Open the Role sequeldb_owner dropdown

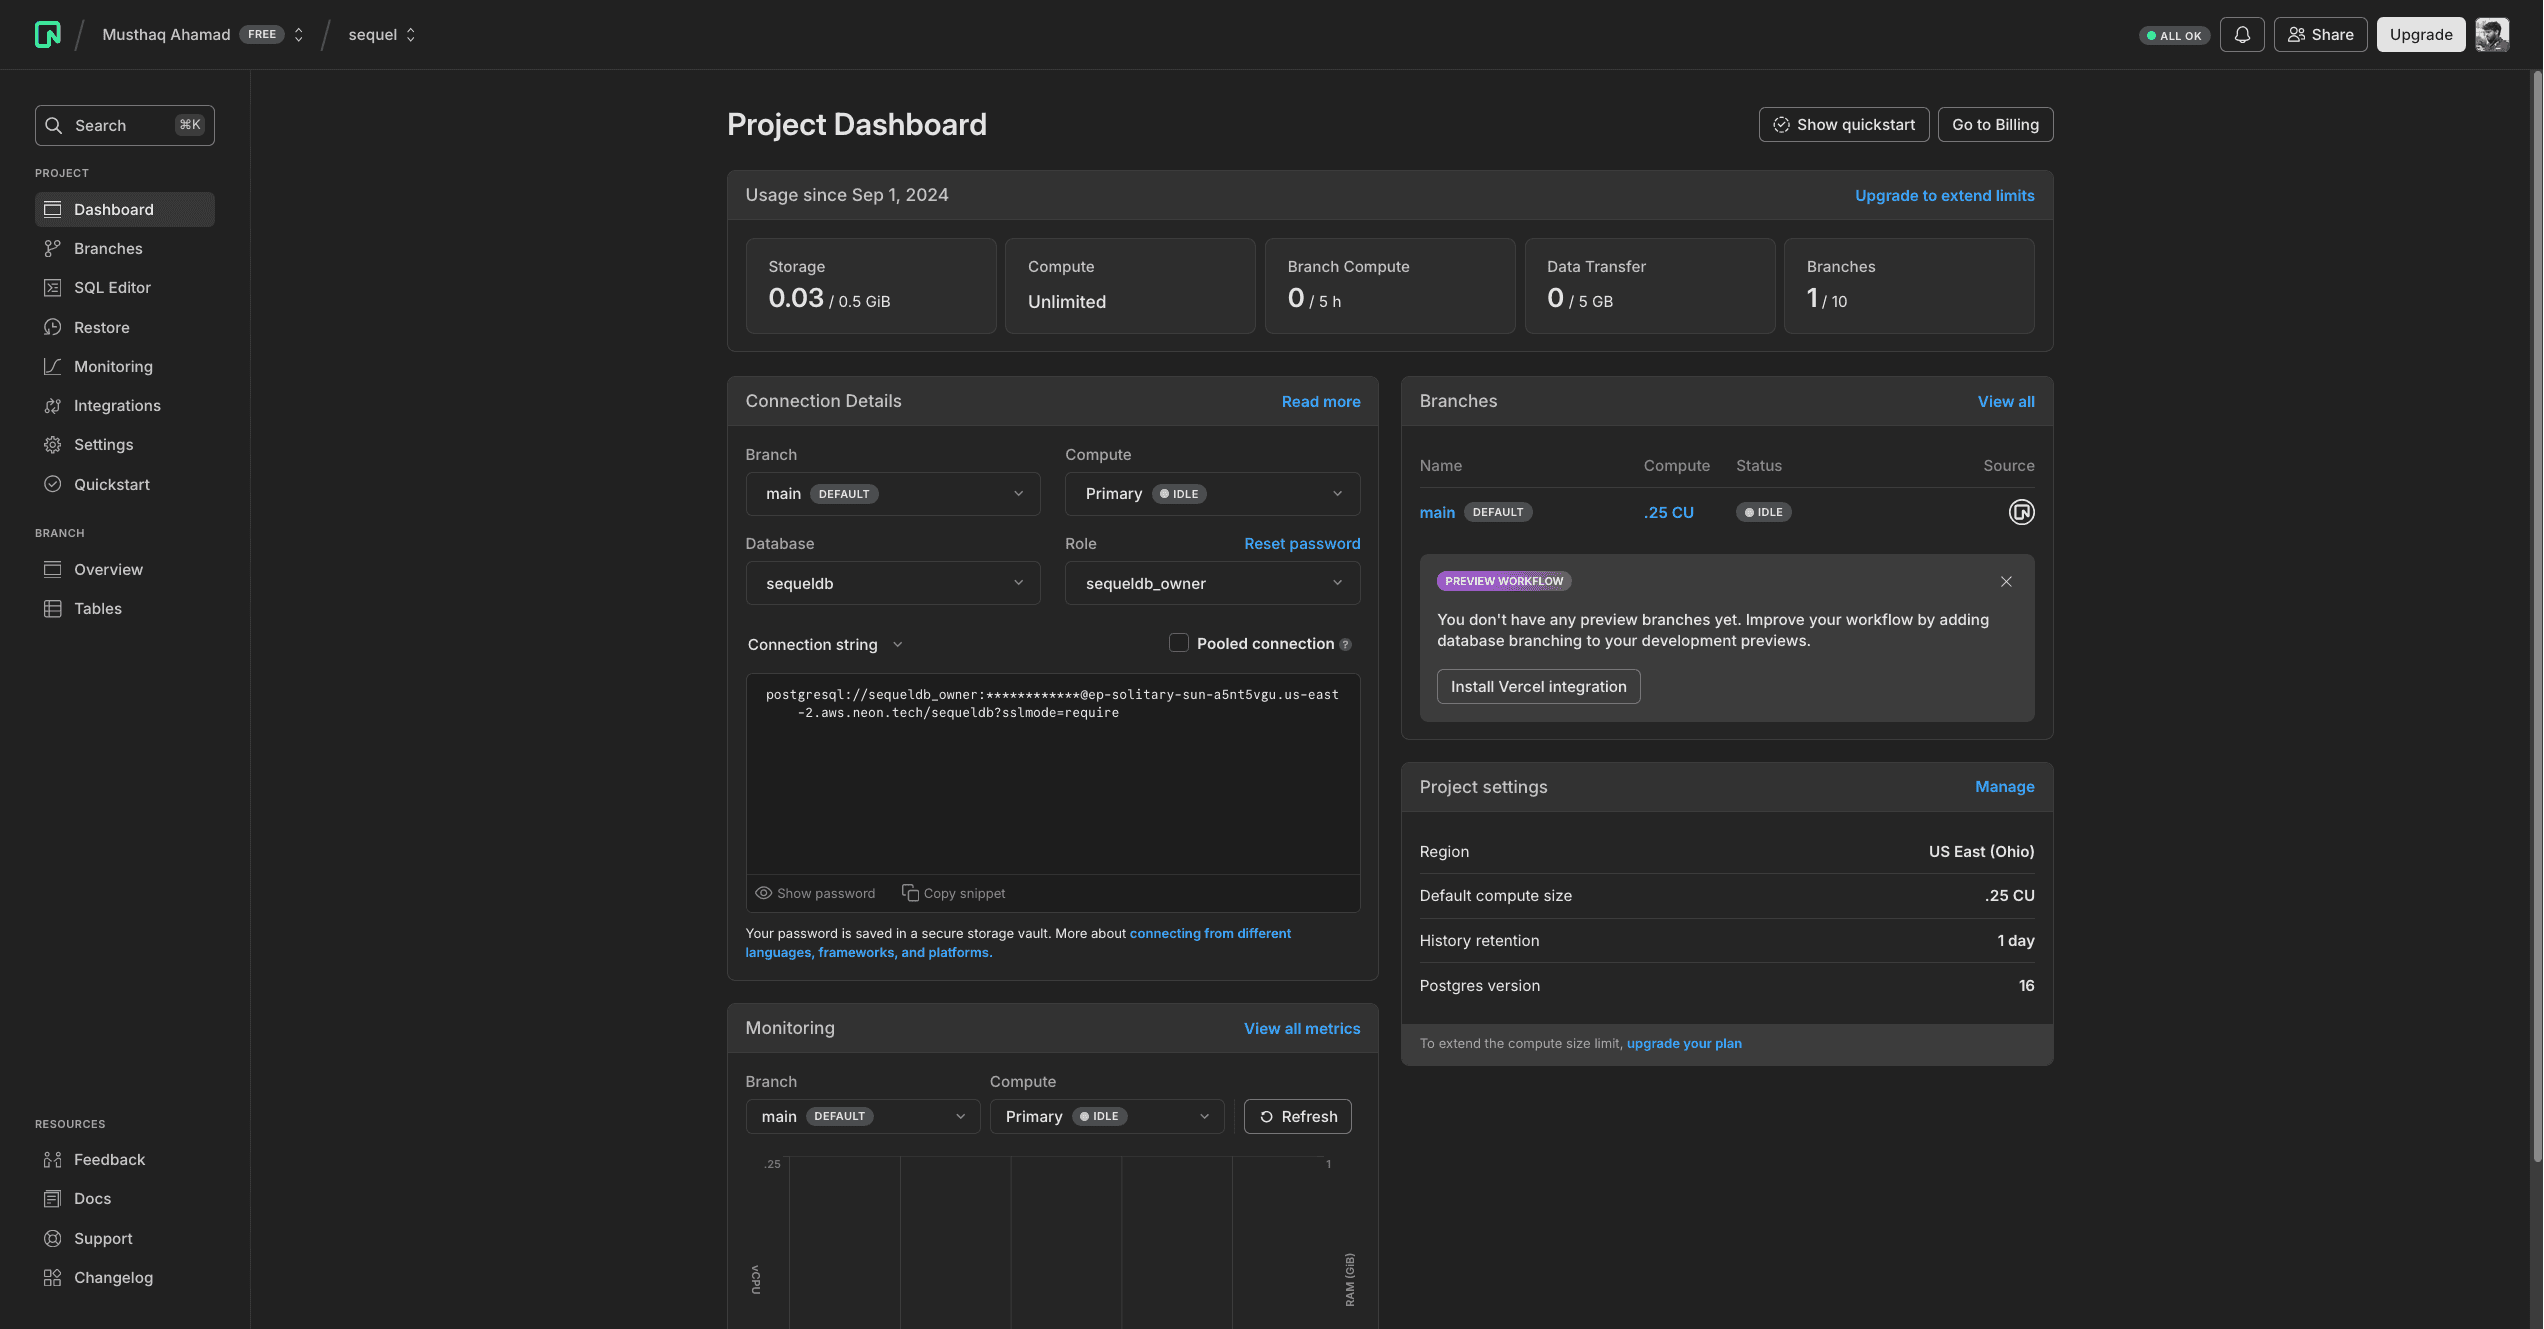(1212, 583)
